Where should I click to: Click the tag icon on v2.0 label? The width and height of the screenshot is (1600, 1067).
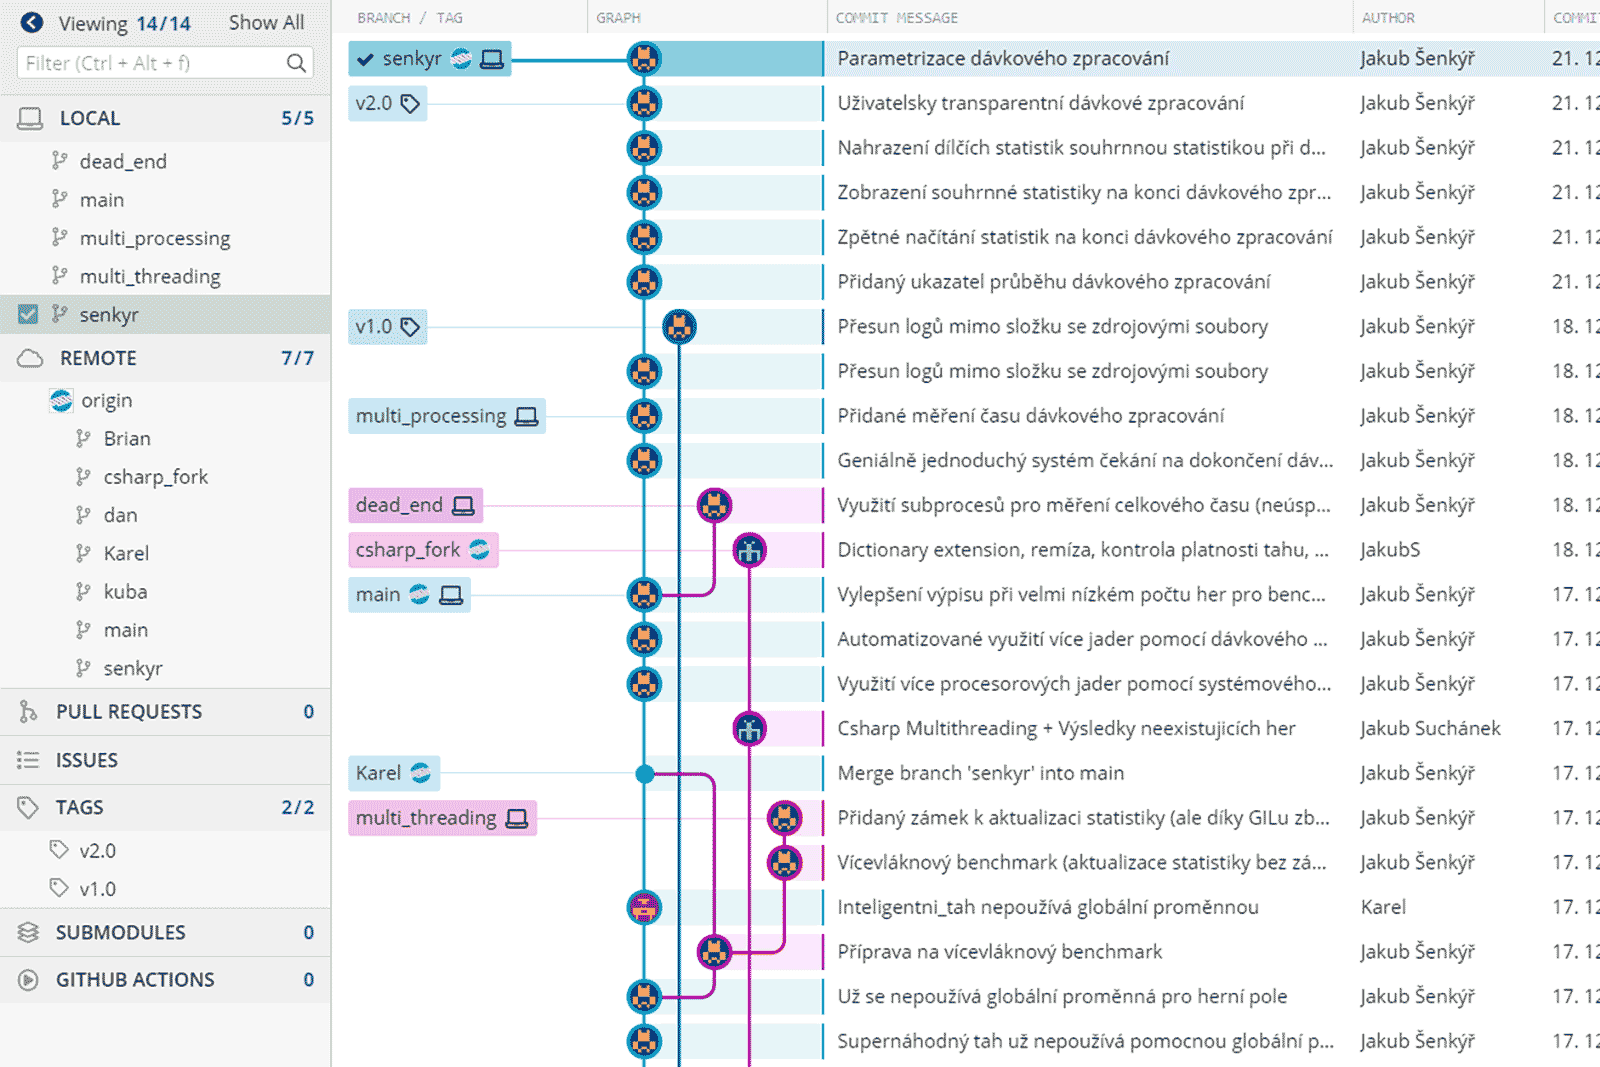(x=410, y=103)
